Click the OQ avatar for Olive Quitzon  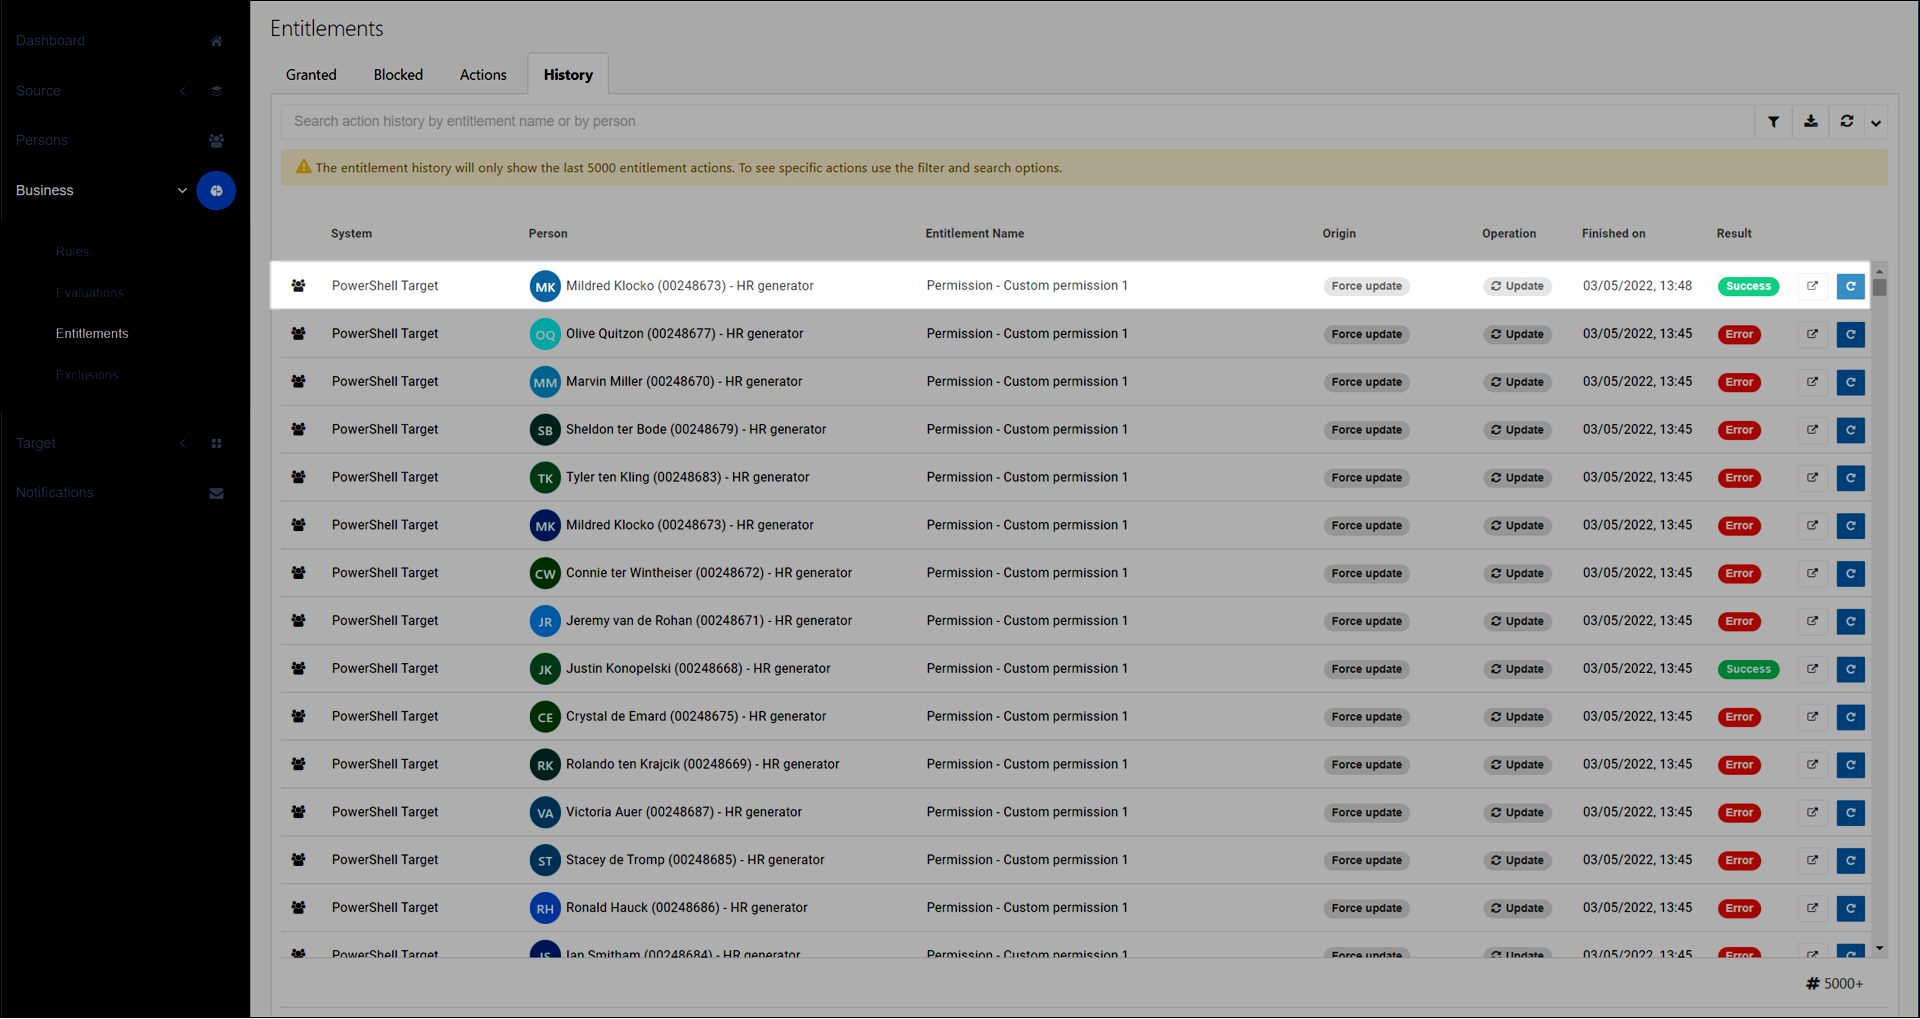point(545,334)
